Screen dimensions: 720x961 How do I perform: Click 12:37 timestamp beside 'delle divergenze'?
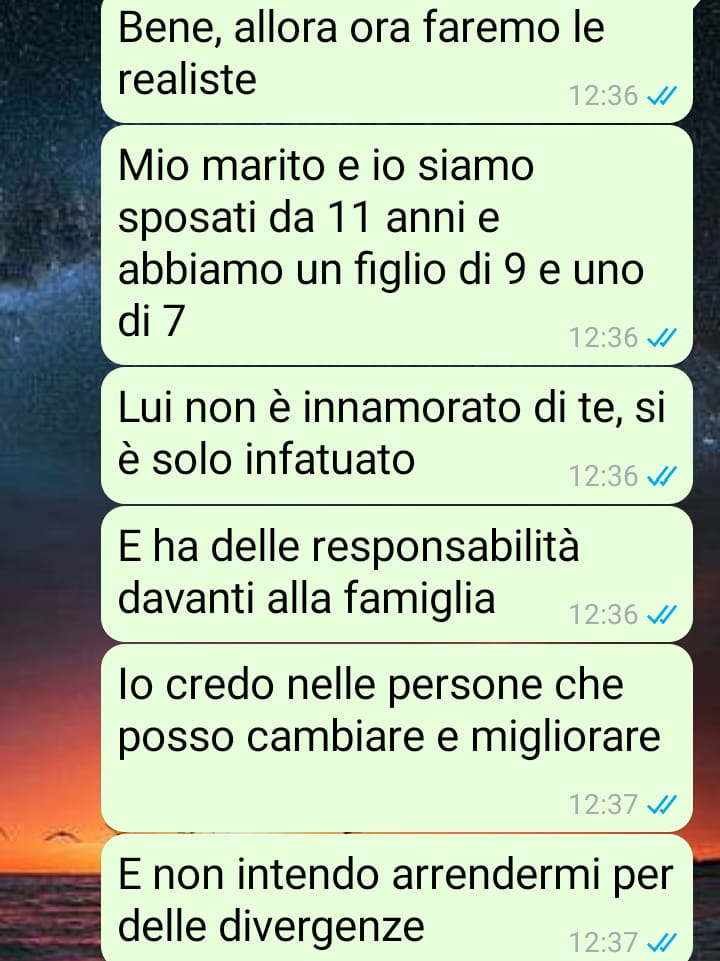pos(604,943)
